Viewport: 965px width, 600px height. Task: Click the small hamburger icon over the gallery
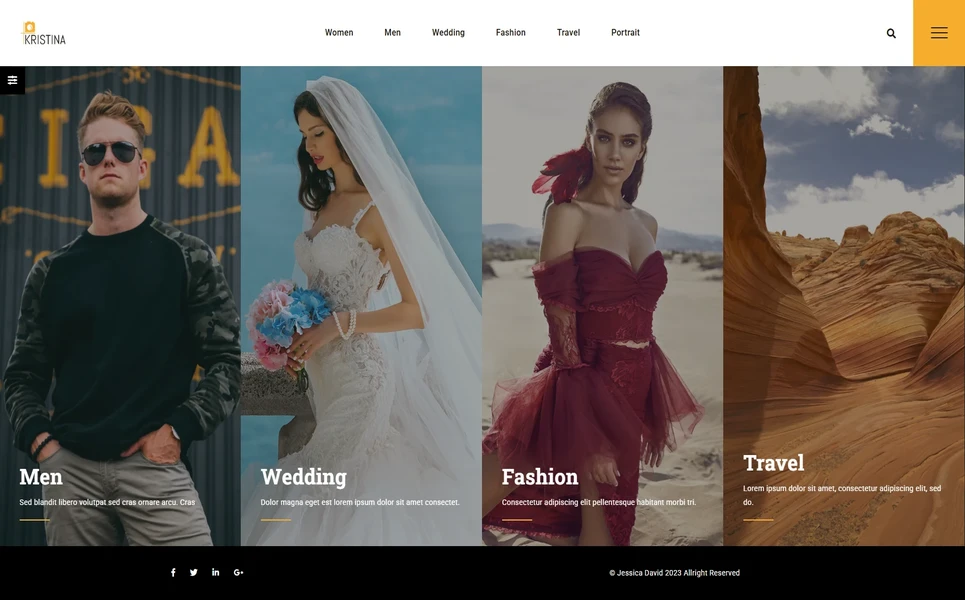[x=11, y=79]
